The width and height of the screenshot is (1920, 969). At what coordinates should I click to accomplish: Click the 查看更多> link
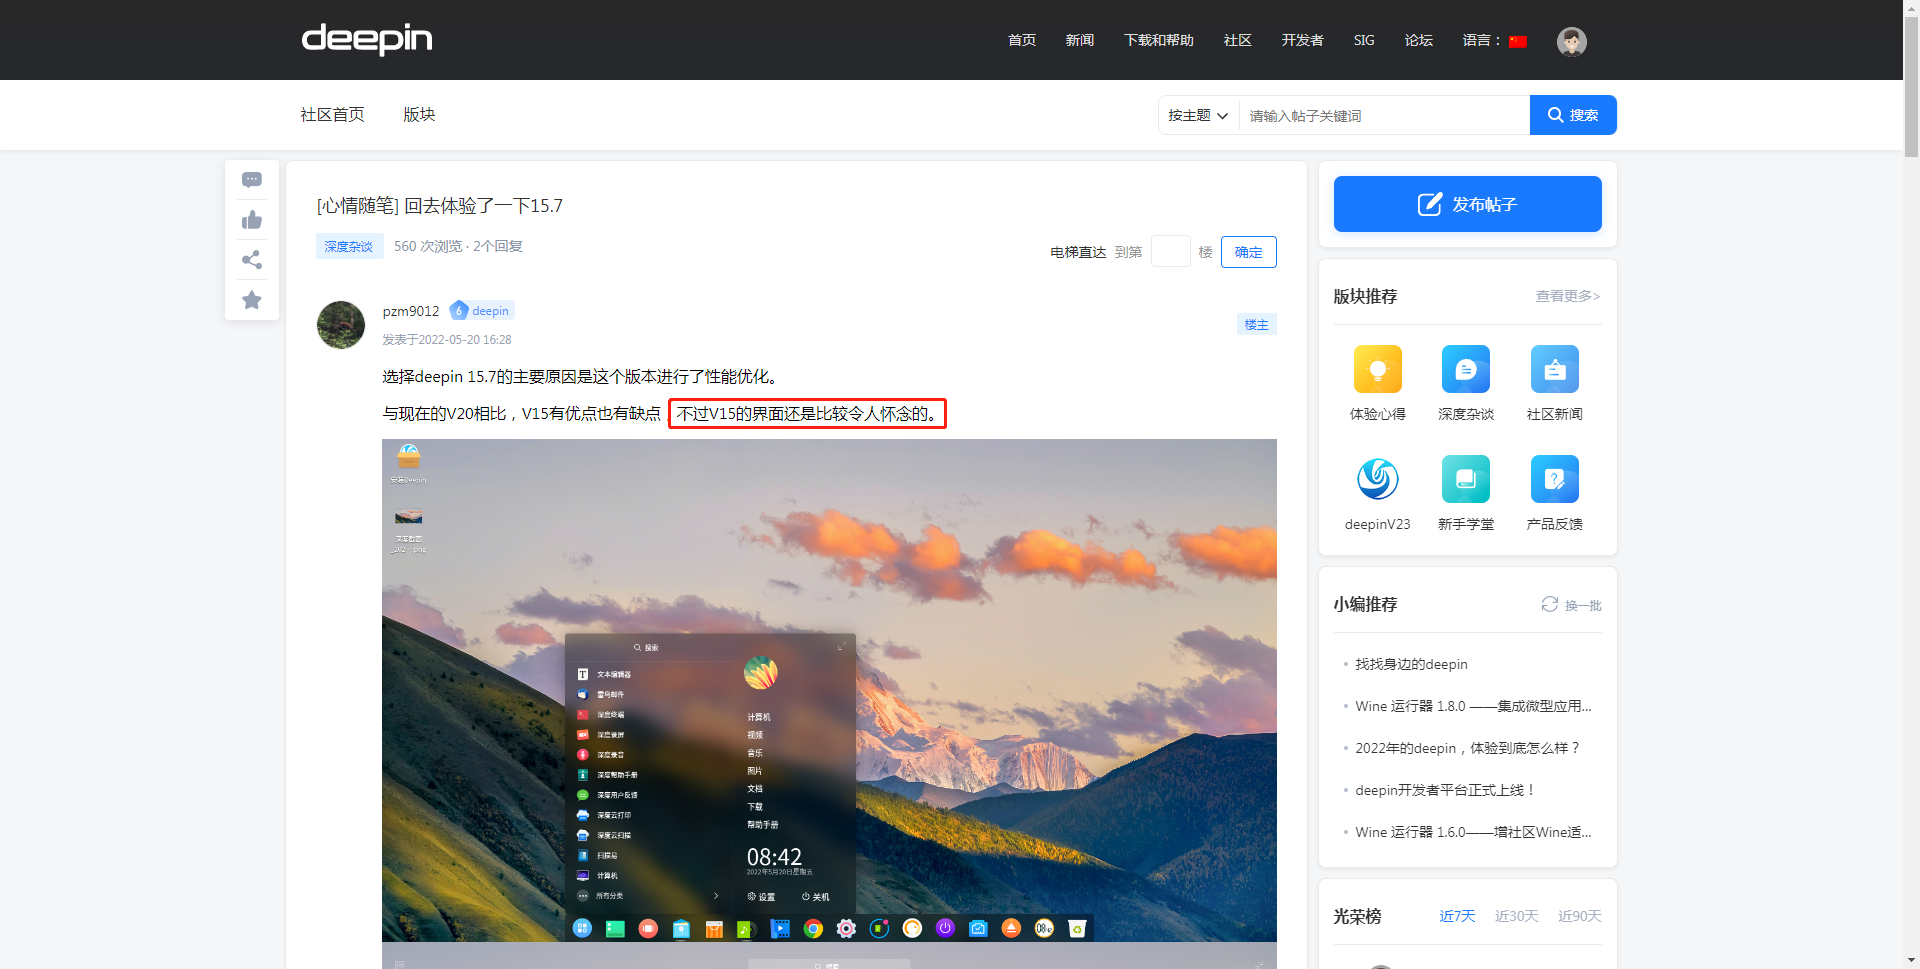[x=1568, y=296]
